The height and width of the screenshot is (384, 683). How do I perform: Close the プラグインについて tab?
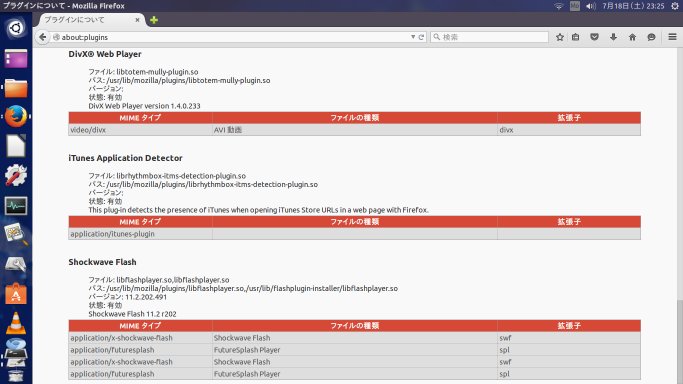coord(137,20)
